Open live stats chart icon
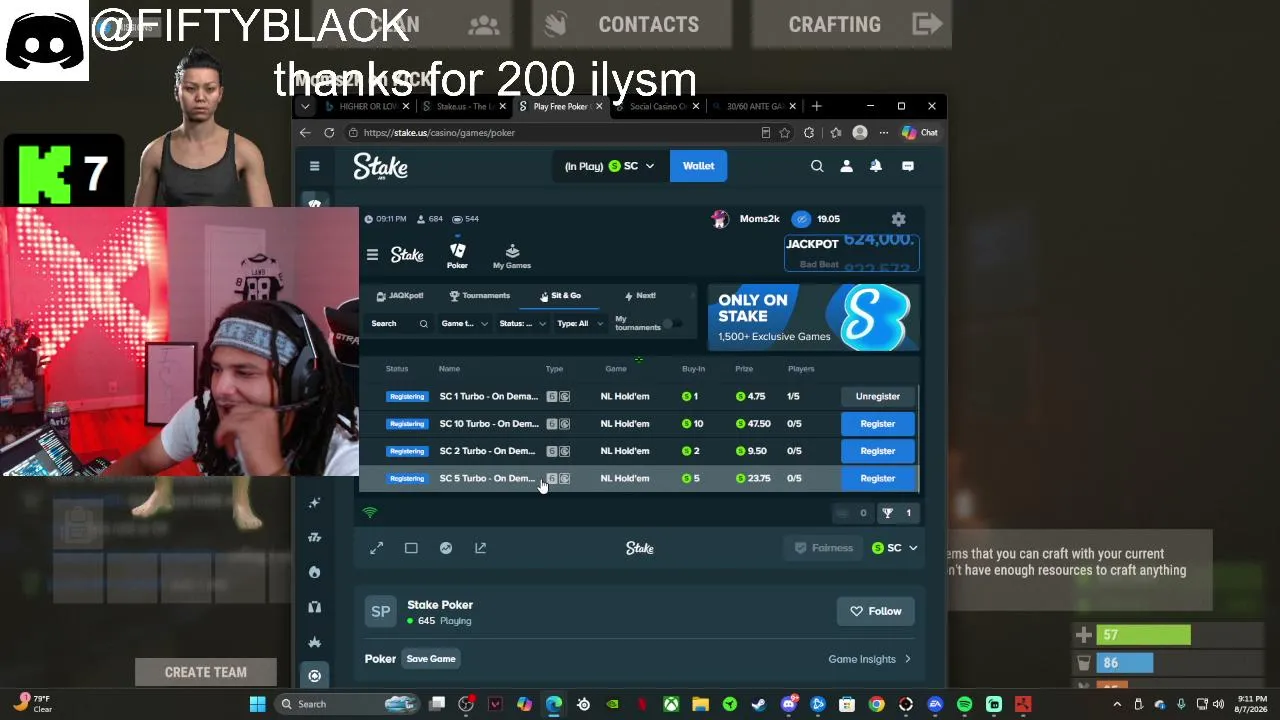 (x=446, y=548)
